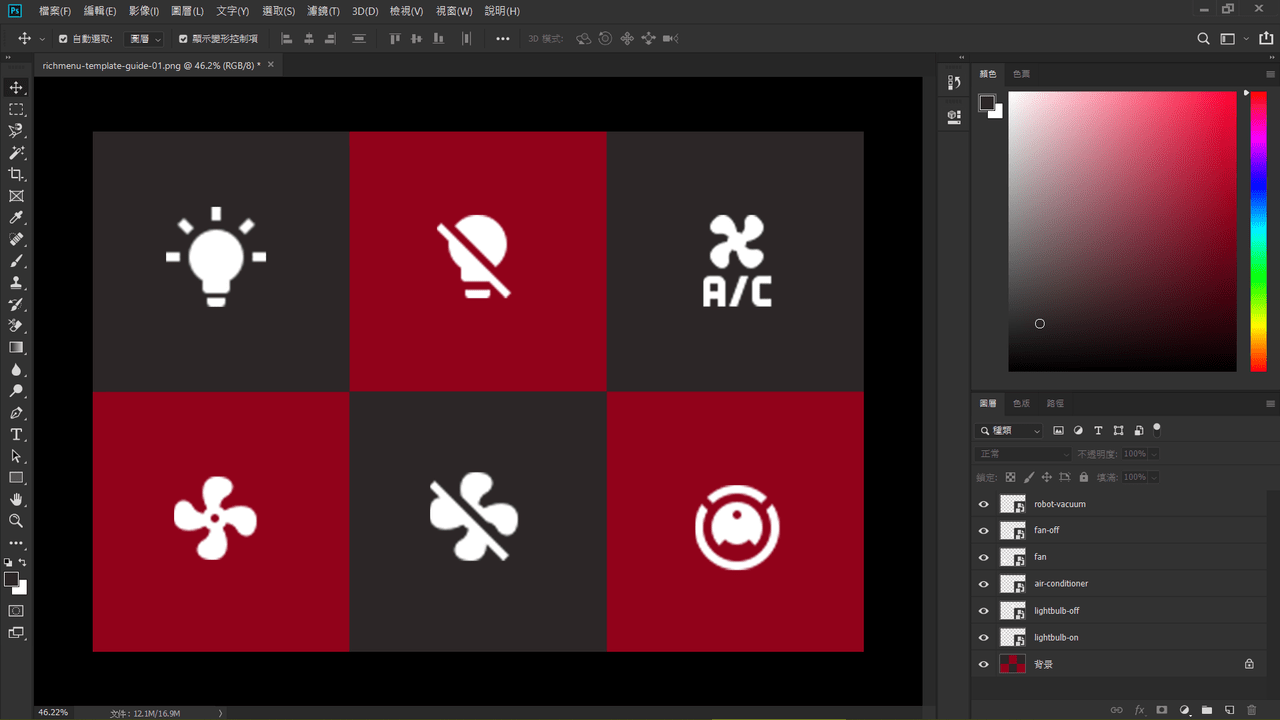The image size is (1280, 720).
Task: Click the Share icon at top right
Action: [1266, 39]
